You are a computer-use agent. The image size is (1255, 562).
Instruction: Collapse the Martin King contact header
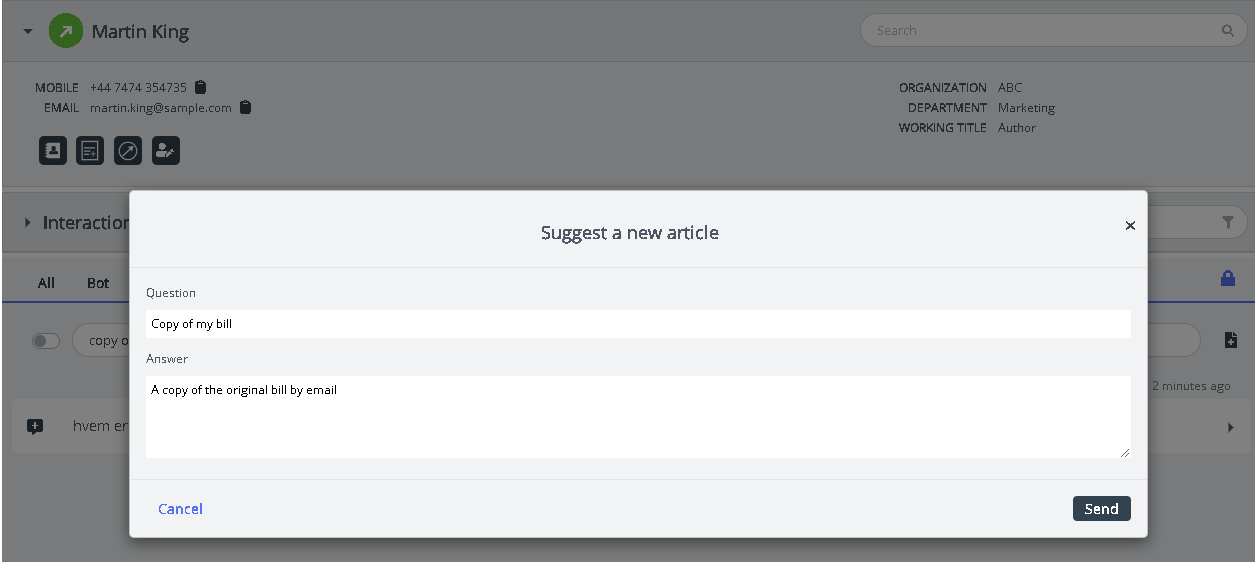28,32
